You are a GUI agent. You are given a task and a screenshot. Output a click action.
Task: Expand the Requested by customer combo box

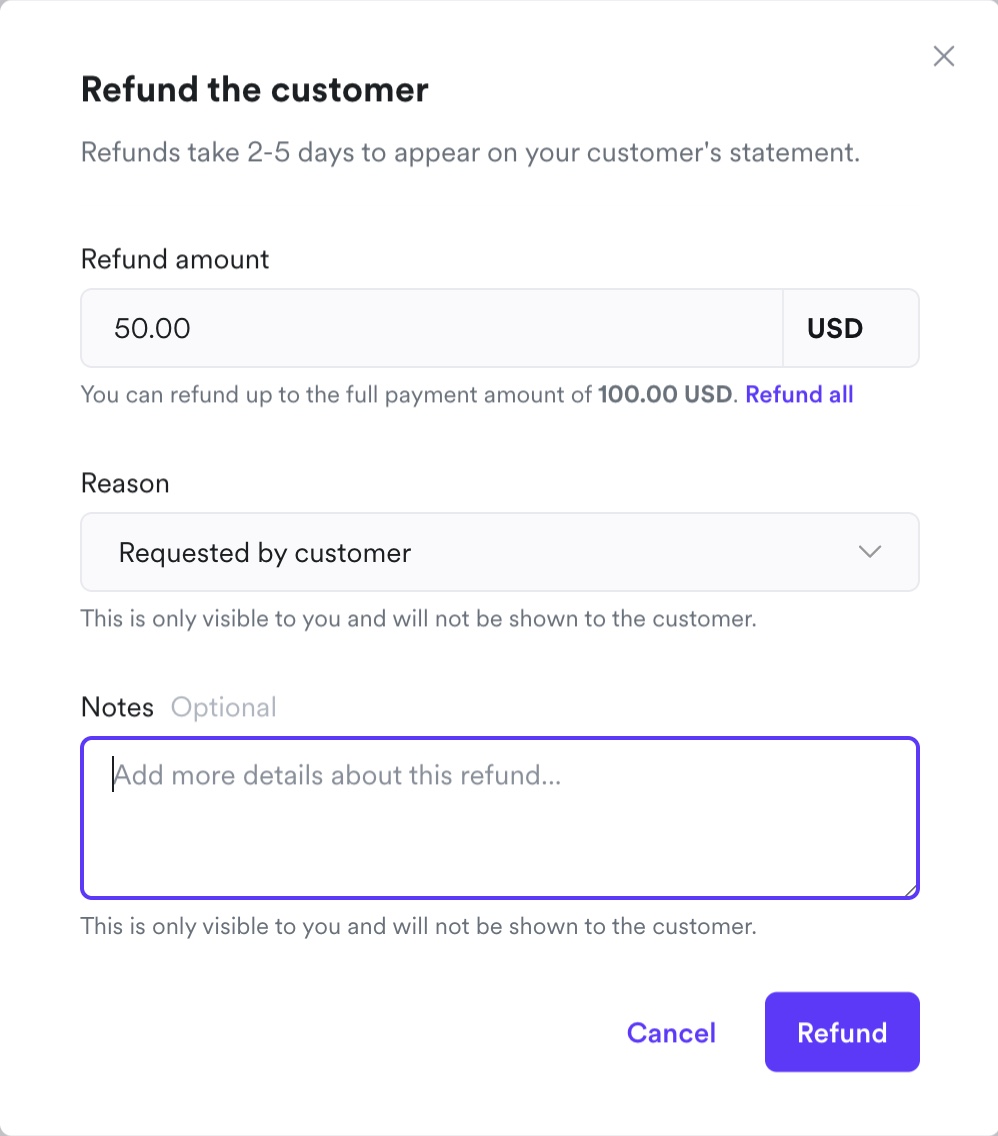click(x=500, y=551)
